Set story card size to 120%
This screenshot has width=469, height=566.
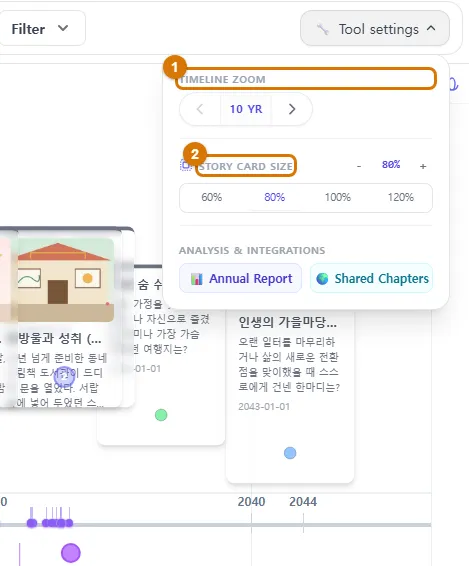[401, 197]
